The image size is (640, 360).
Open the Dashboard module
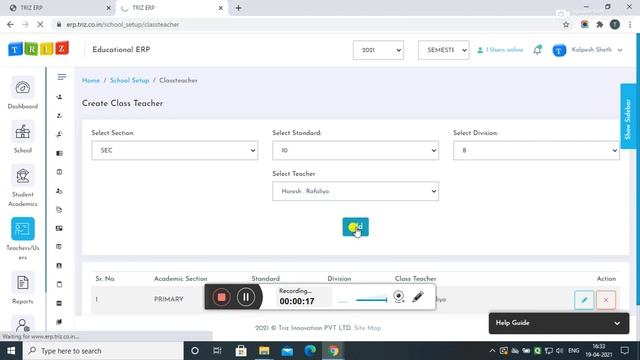click(x=22, y=93)
